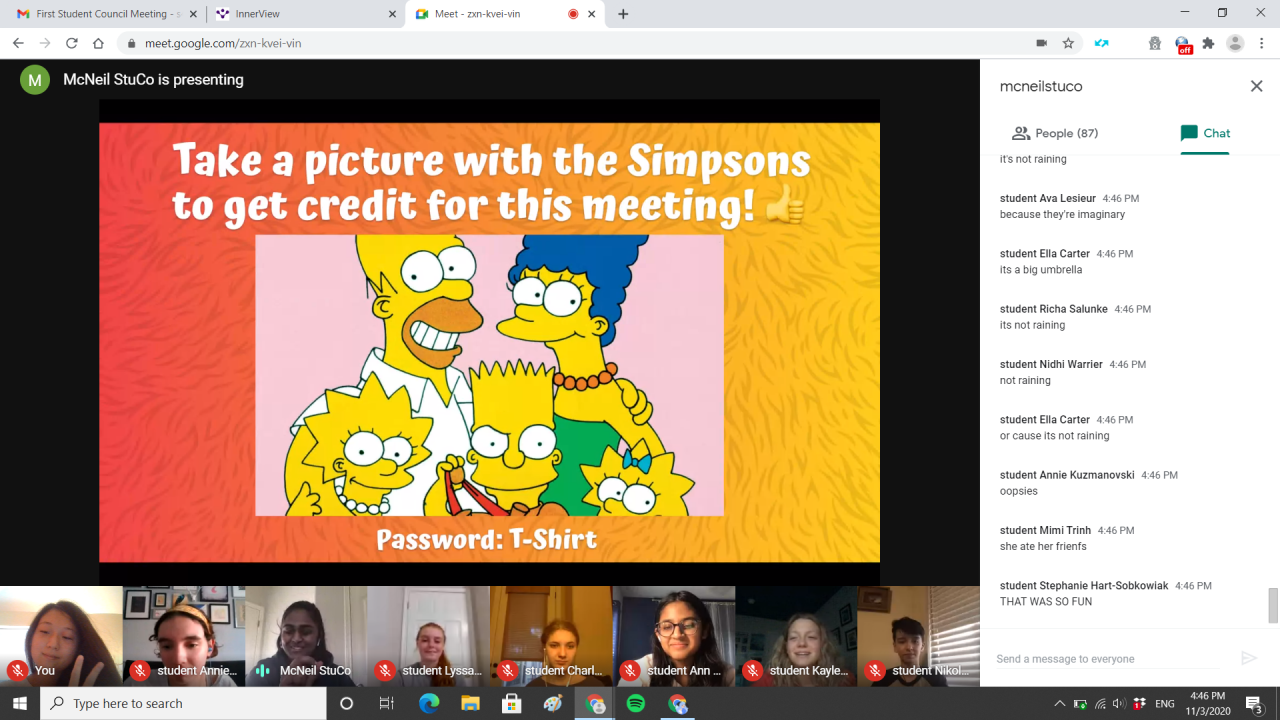Open the browser home page
1280x720 pixels.
click(x=98, y=43)
